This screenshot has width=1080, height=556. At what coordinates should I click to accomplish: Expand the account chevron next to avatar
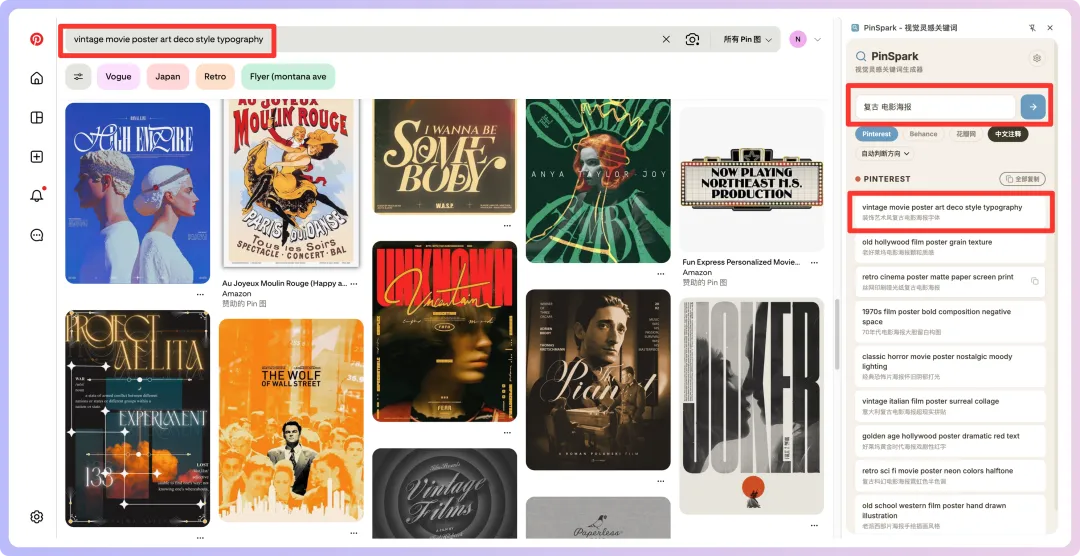(x=818, y=39)
